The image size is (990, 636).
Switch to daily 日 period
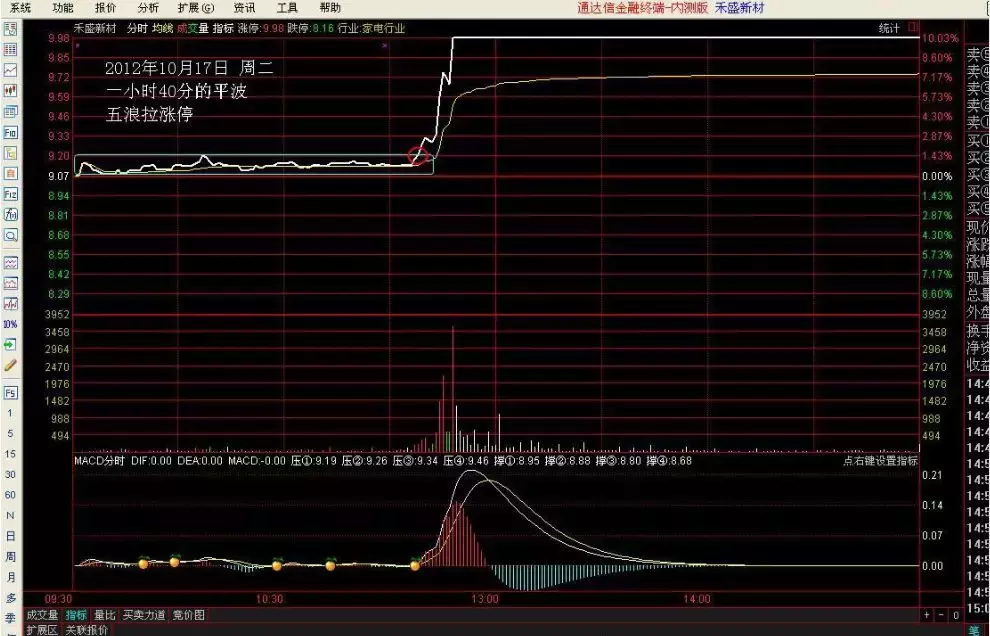coord(10,536)
